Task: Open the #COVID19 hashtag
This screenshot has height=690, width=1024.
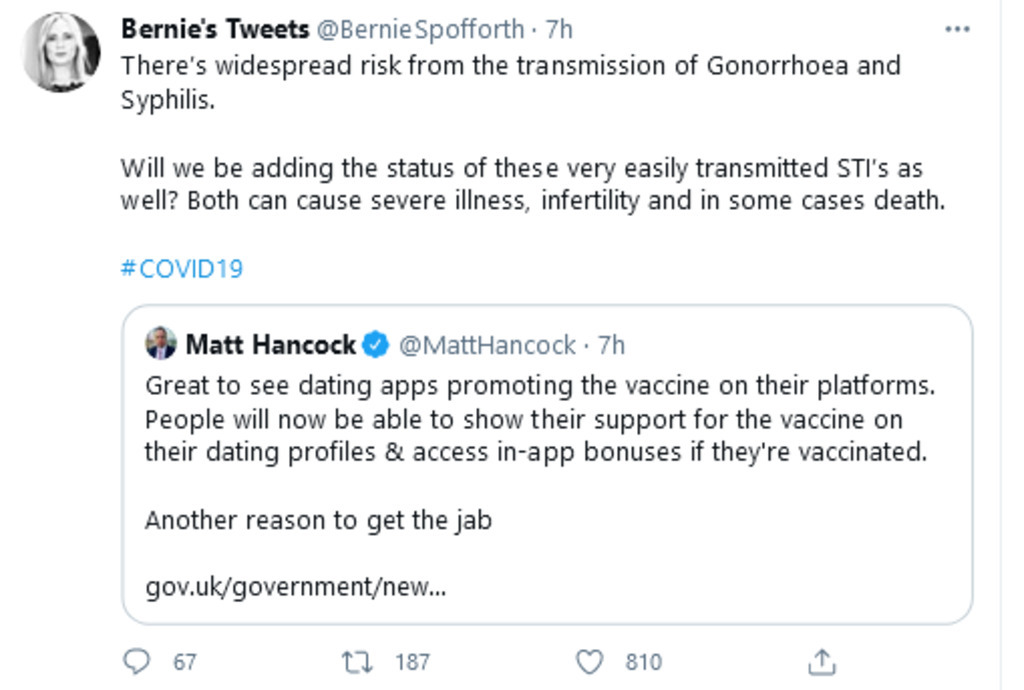Action: [x=181, y=269]
